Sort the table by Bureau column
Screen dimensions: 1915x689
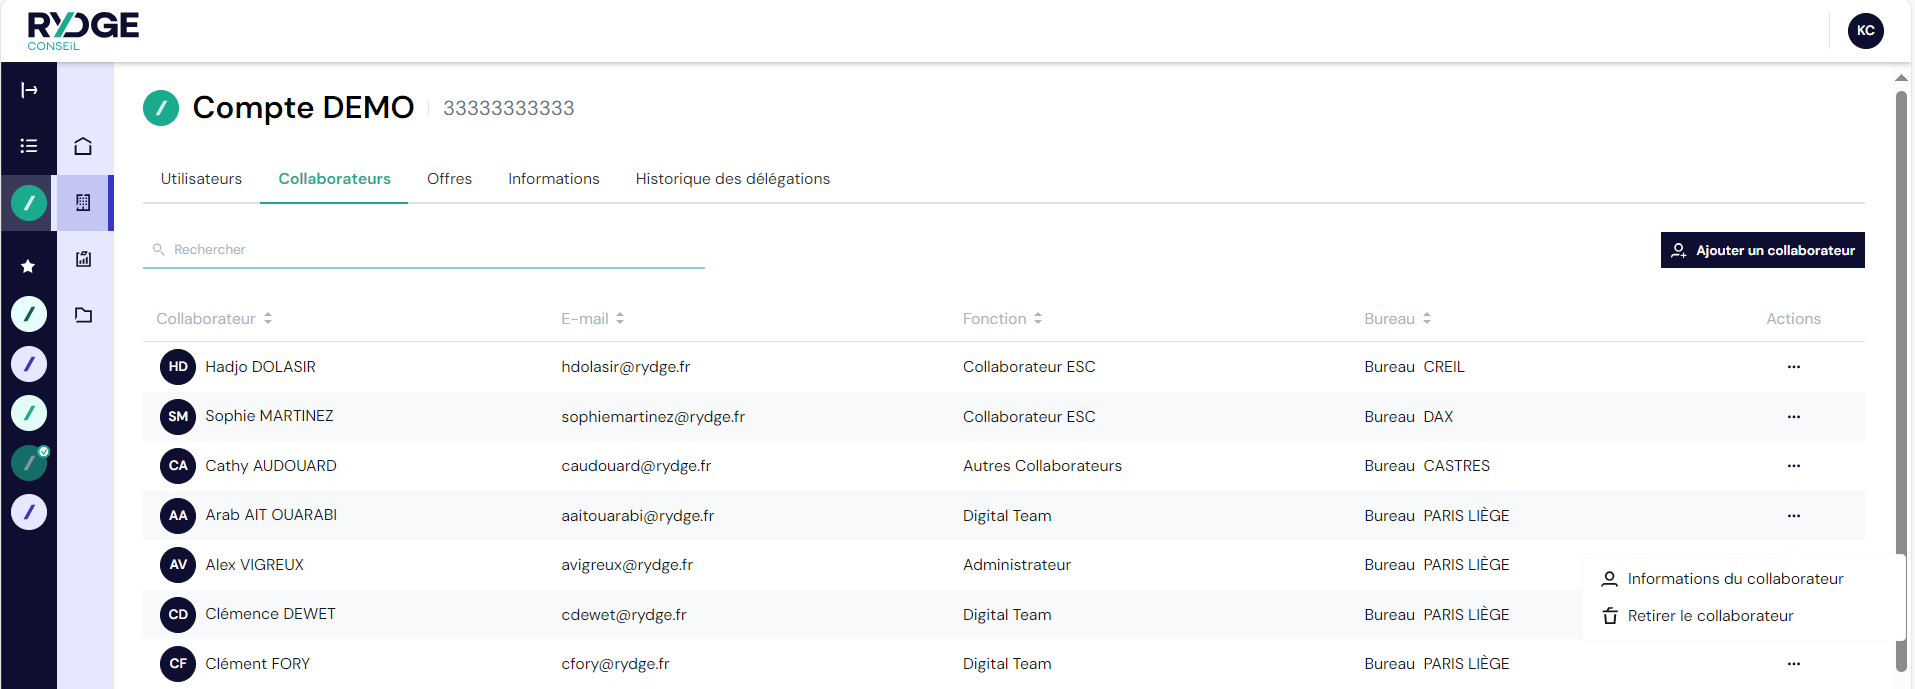(x=1397, y=319)
